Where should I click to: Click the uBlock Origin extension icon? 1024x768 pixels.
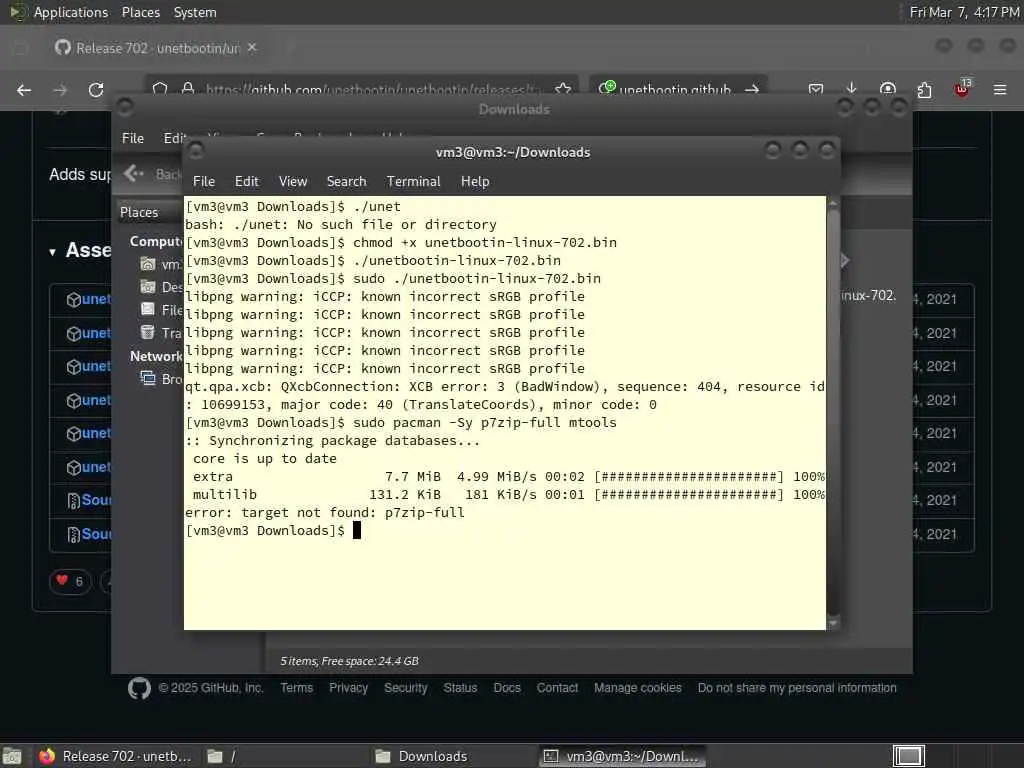961,89
